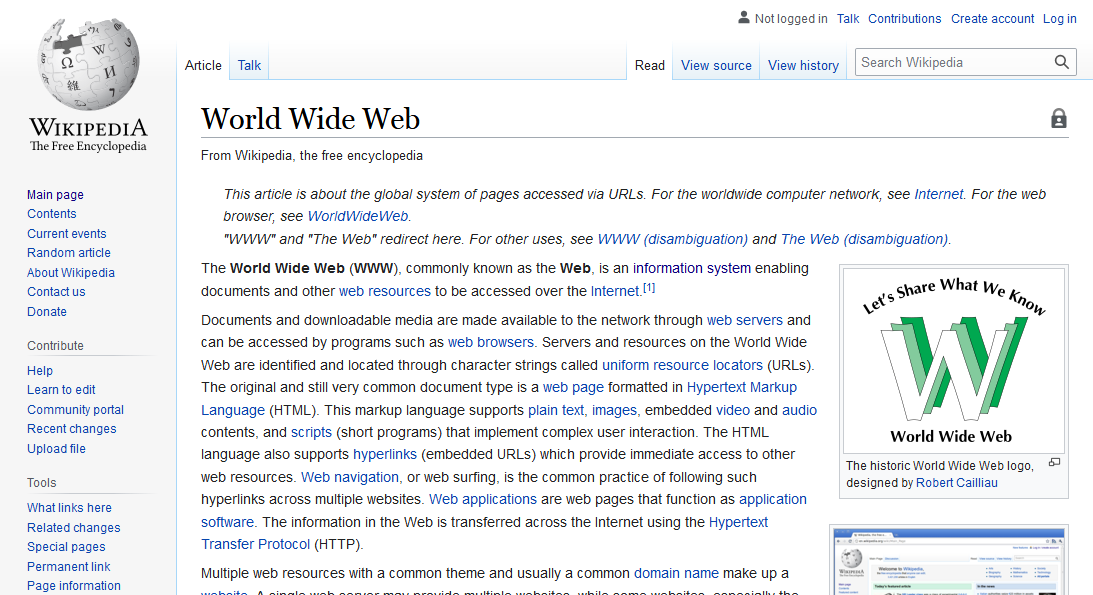Follow the plain text link
Viewport: 1093px width, 595px height.
click(x=556, y=410)
